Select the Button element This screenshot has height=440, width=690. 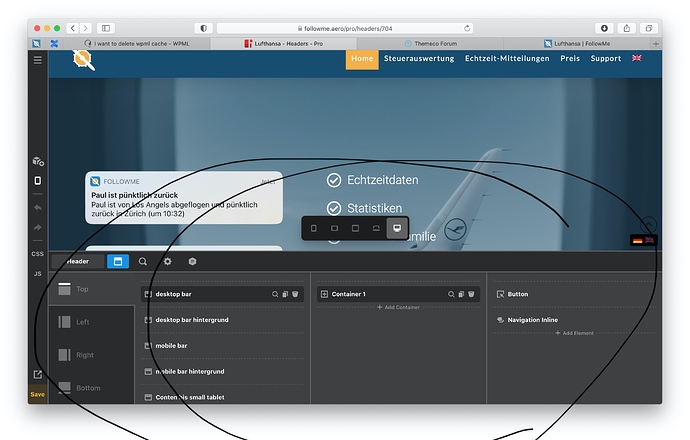click(x=574, y=294)
